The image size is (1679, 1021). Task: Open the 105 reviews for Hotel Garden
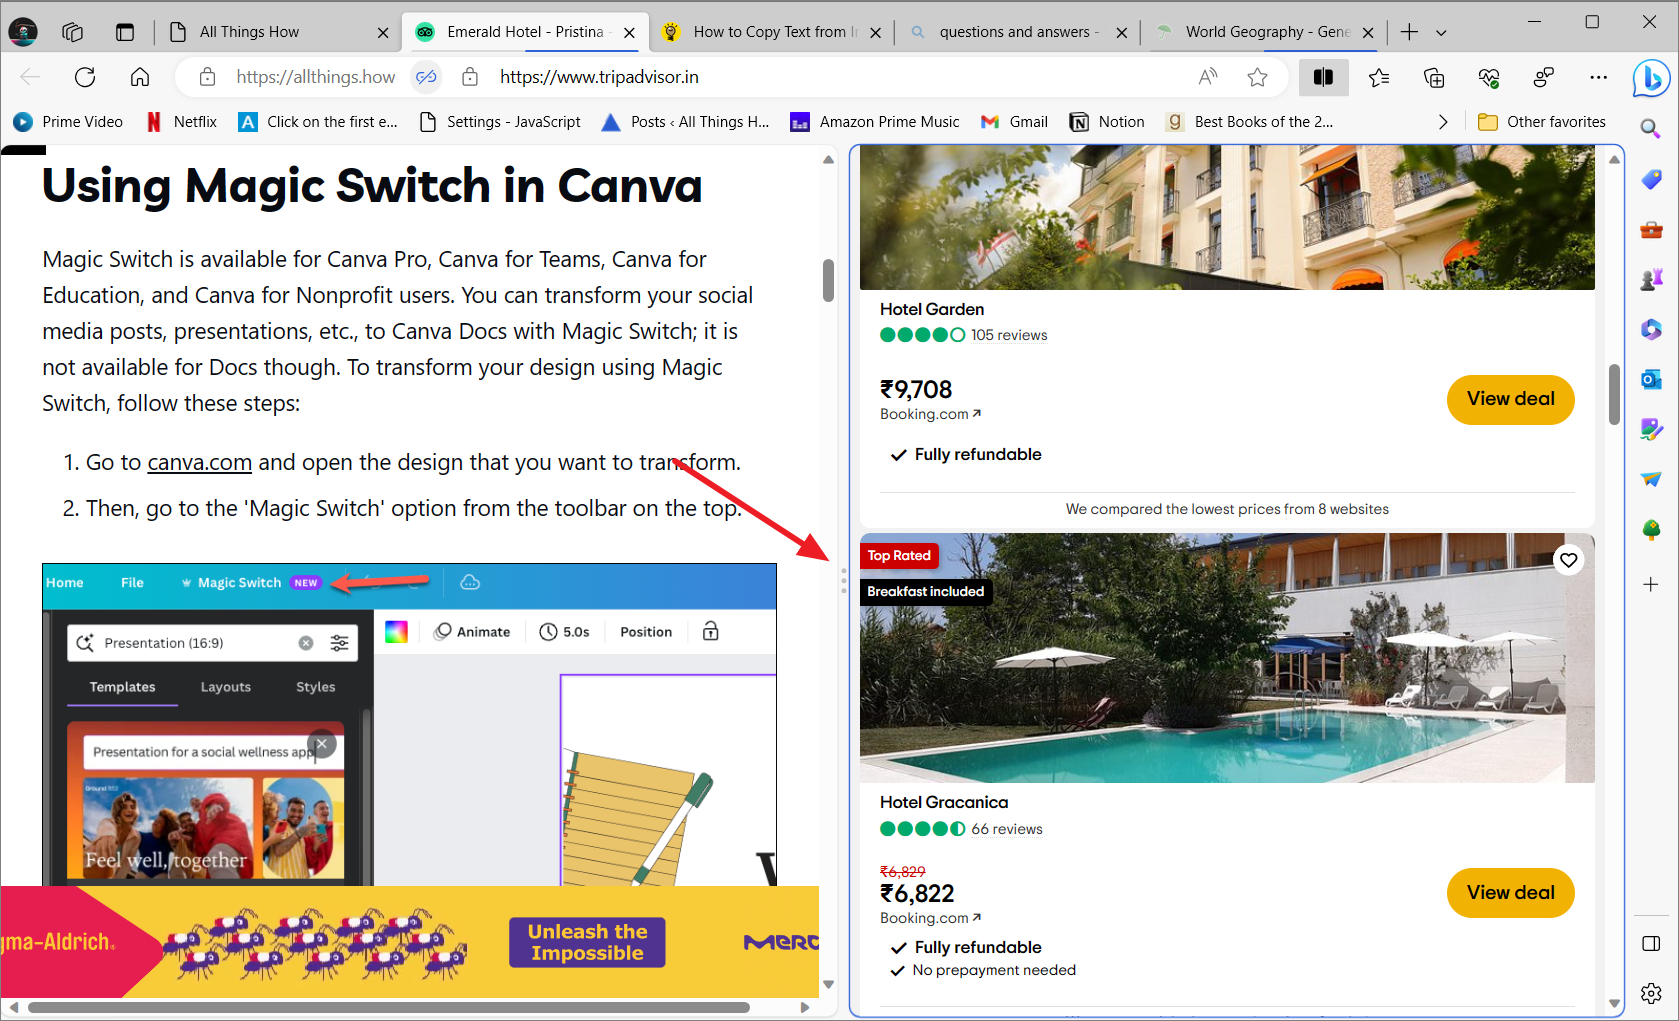1009,335
